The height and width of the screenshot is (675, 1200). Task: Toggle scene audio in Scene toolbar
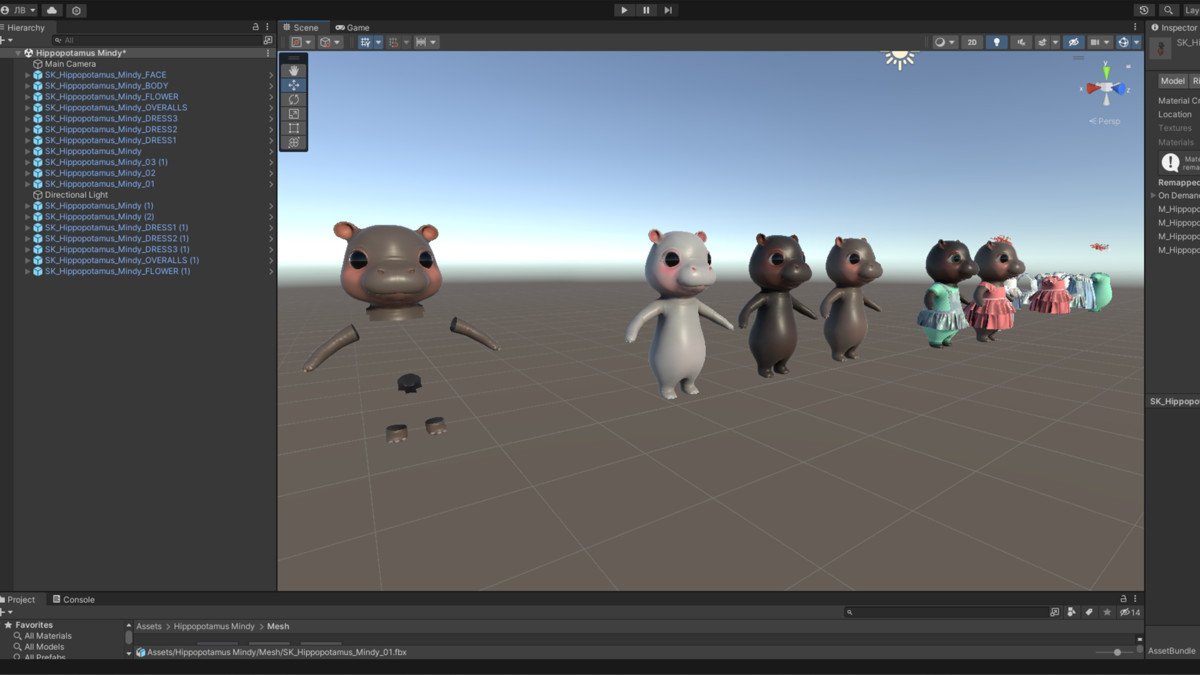(x=1021, y=42)
